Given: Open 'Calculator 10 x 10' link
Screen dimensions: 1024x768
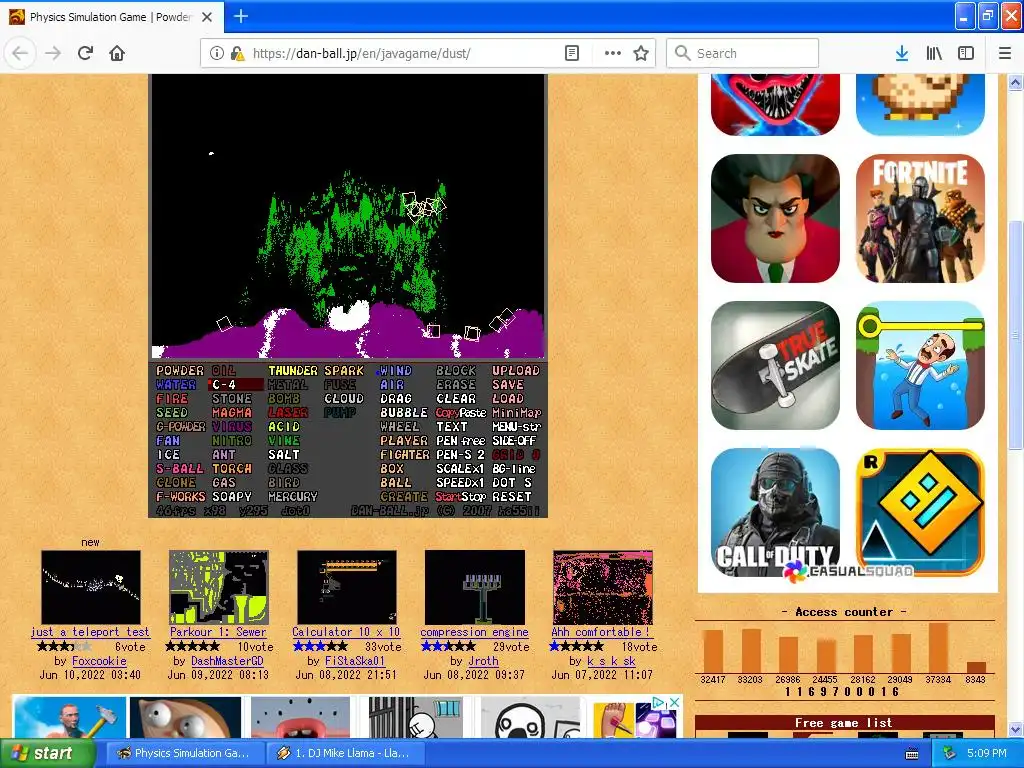Looking at the screenshot, I should click(x=346, y=632).
